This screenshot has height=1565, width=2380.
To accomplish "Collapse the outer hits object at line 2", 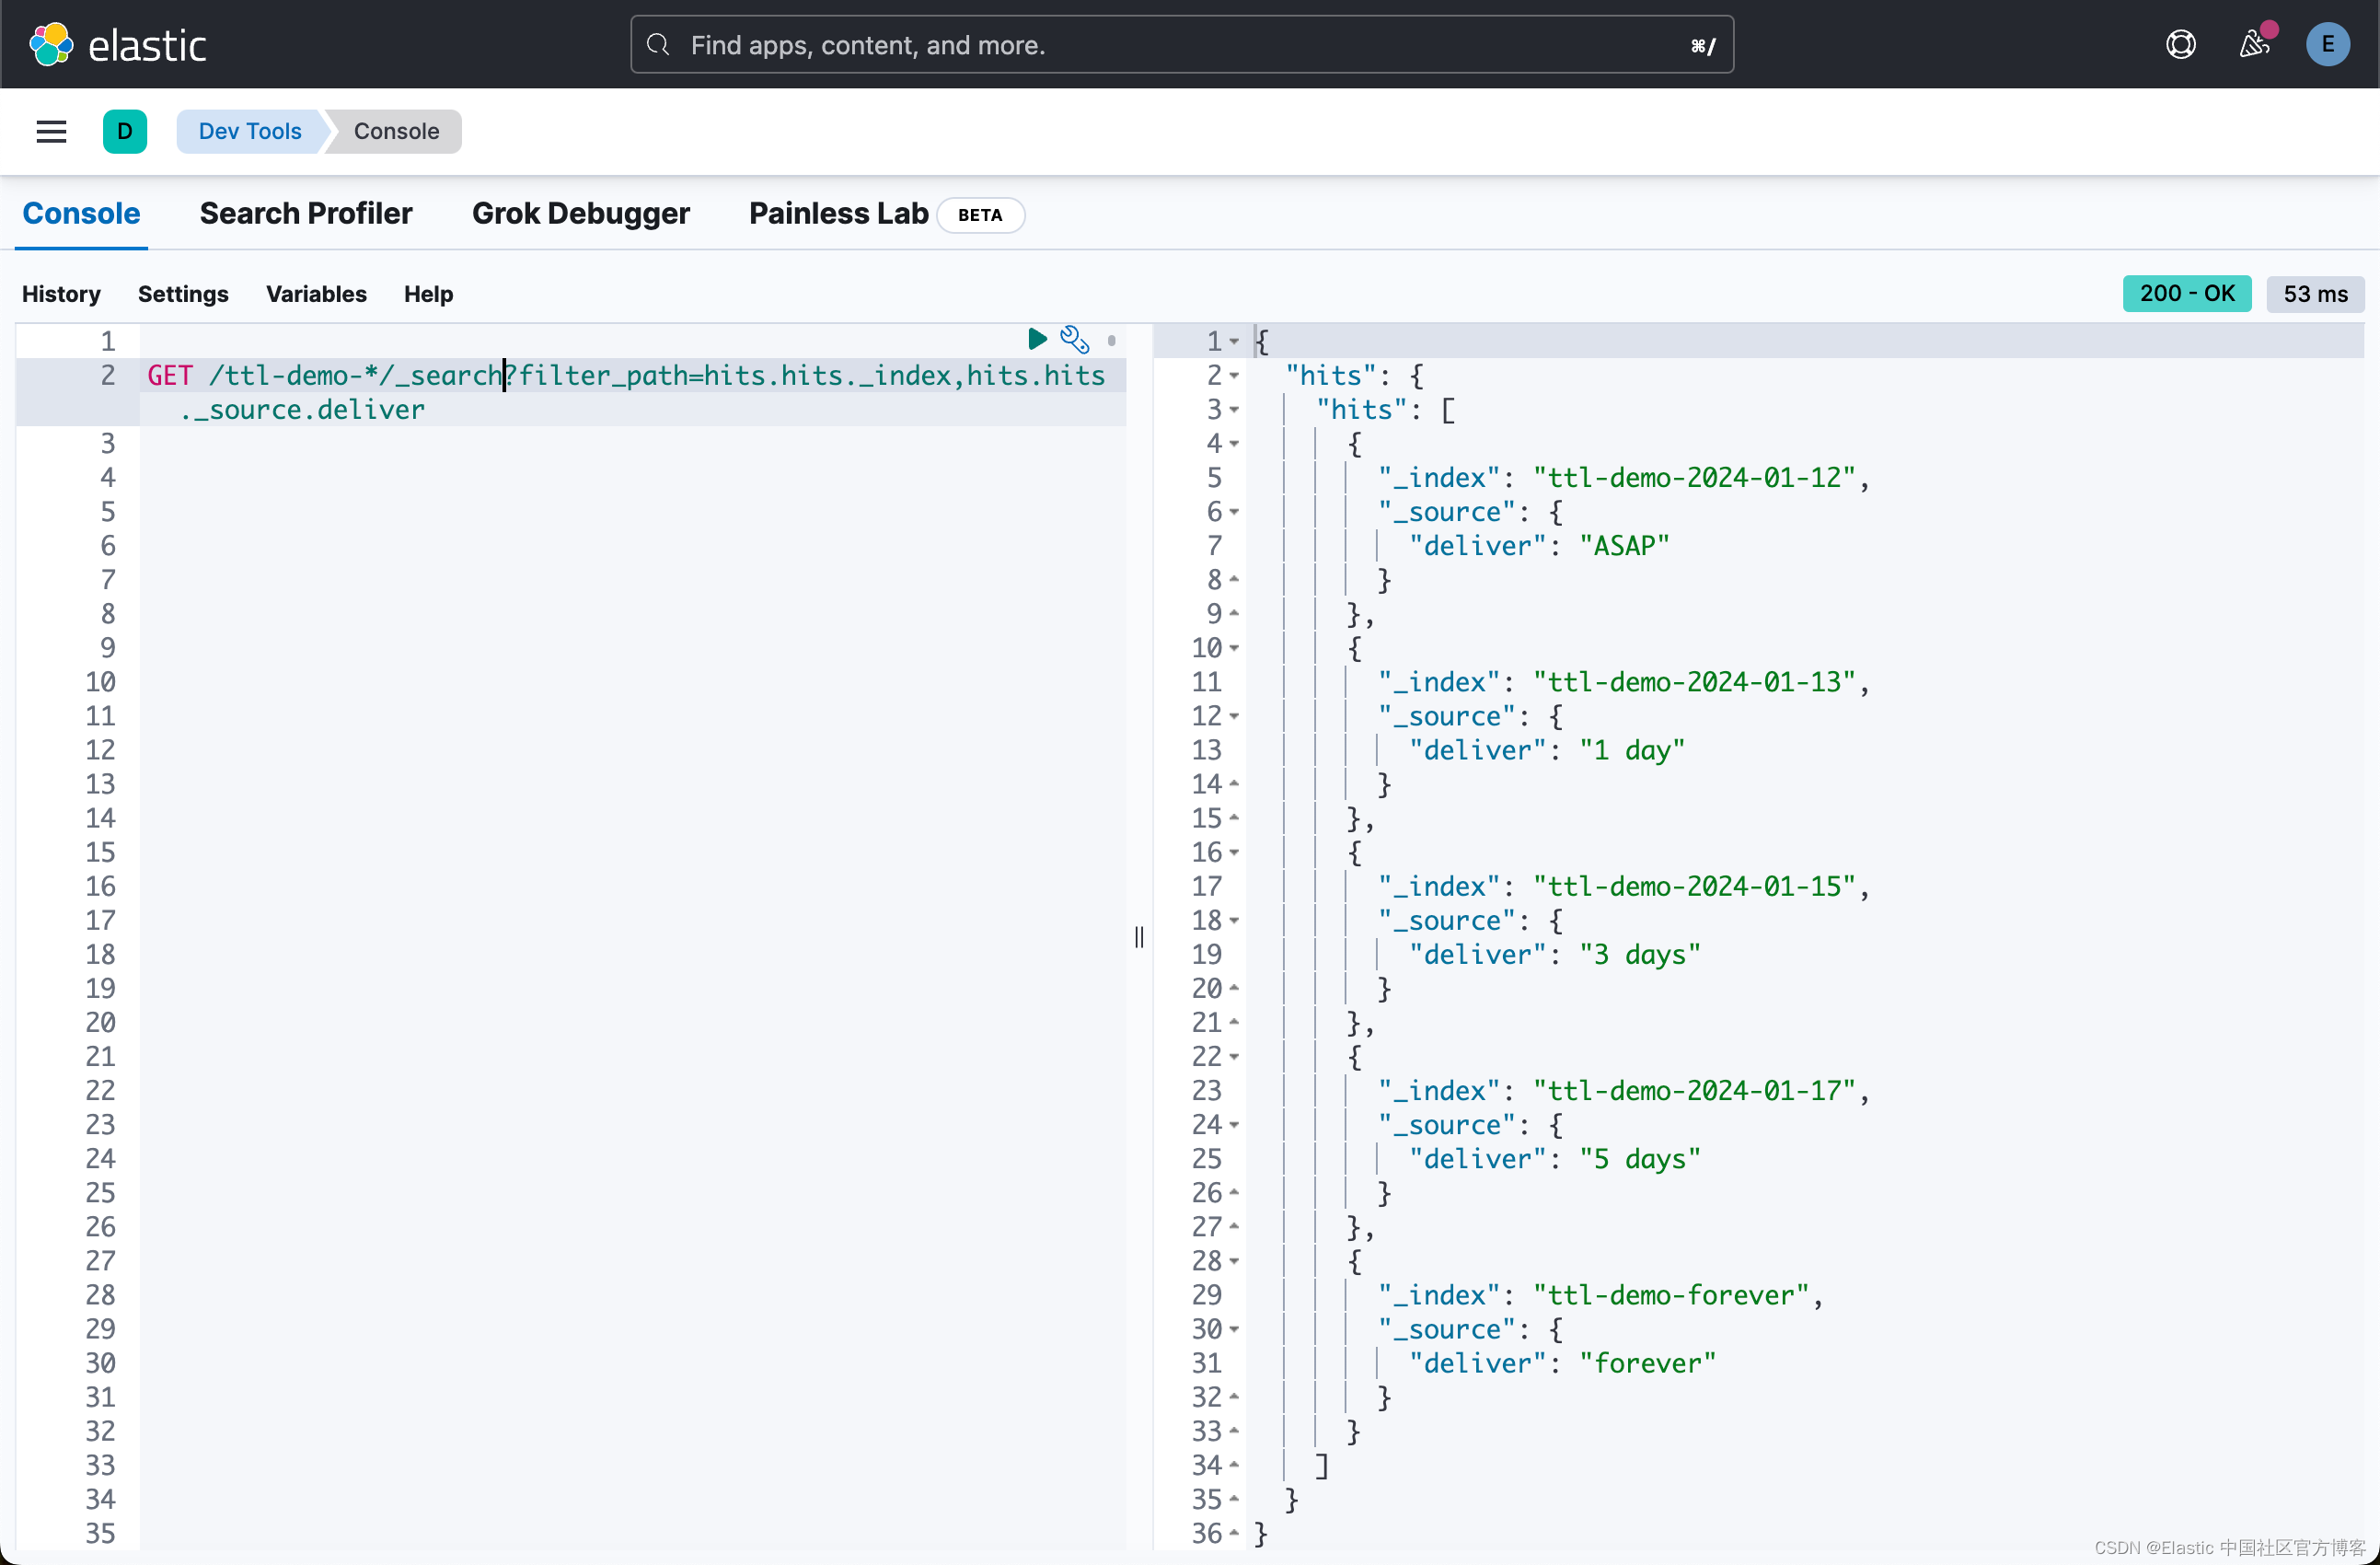I will click(1234, 376).
